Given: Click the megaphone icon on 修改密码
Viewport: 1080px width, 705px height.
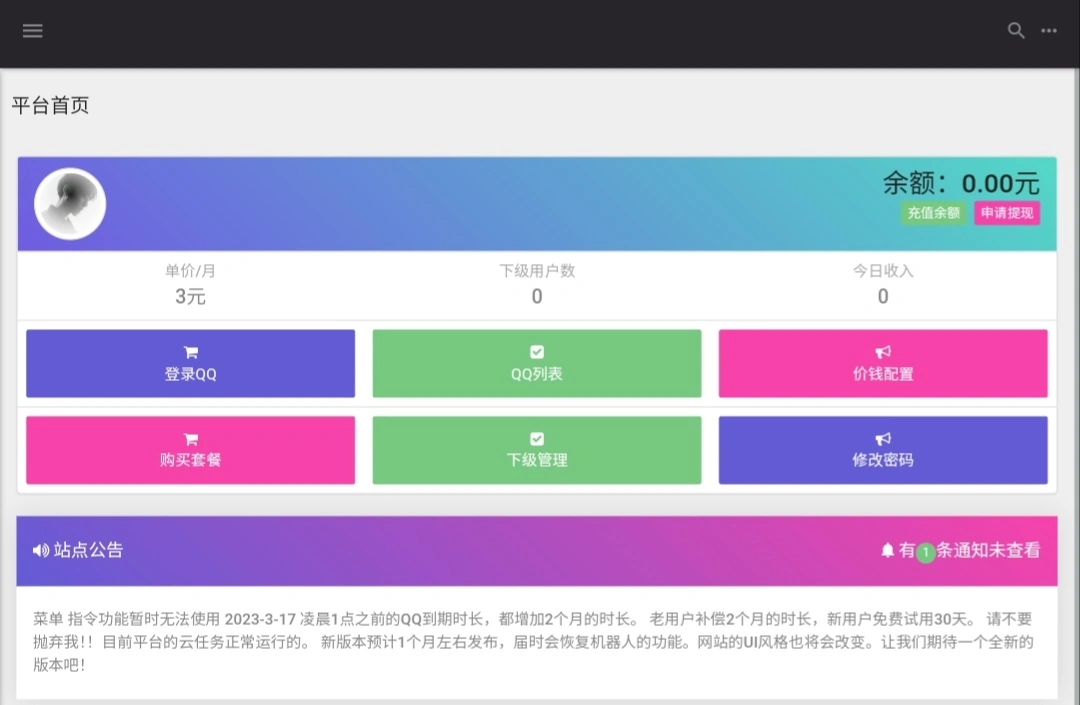Looking at the screenshot, I should (882, 438).
